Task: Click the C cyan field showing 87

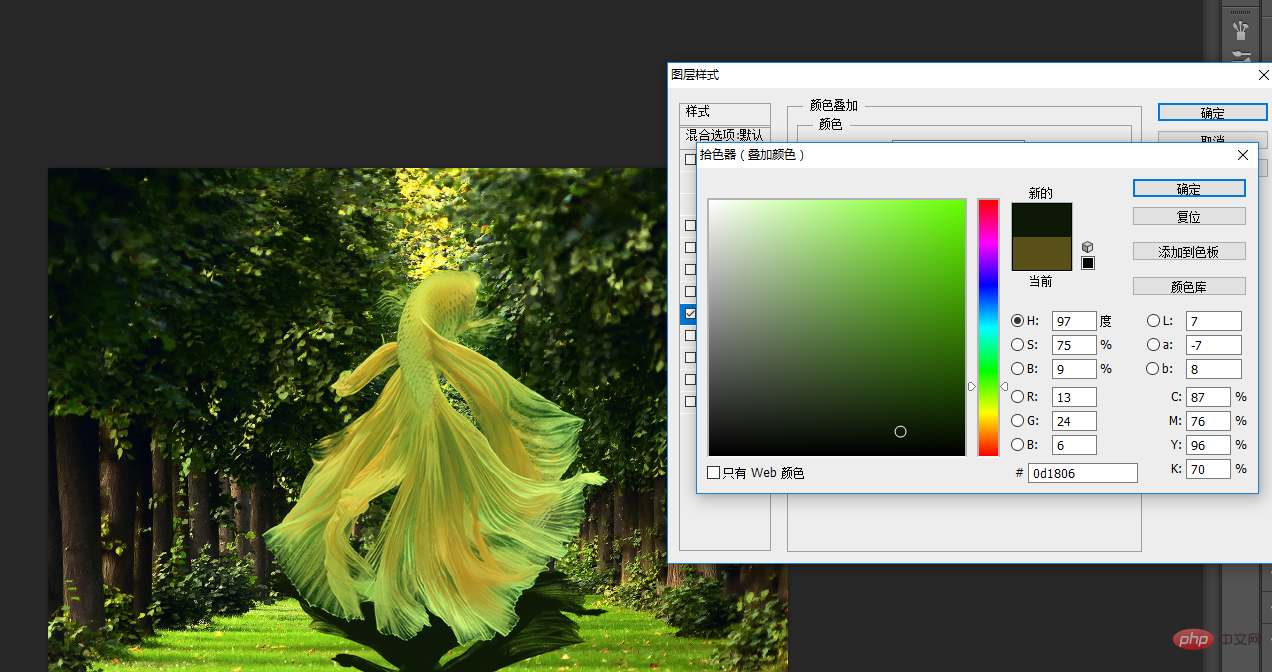Action: click(1208, 397)
